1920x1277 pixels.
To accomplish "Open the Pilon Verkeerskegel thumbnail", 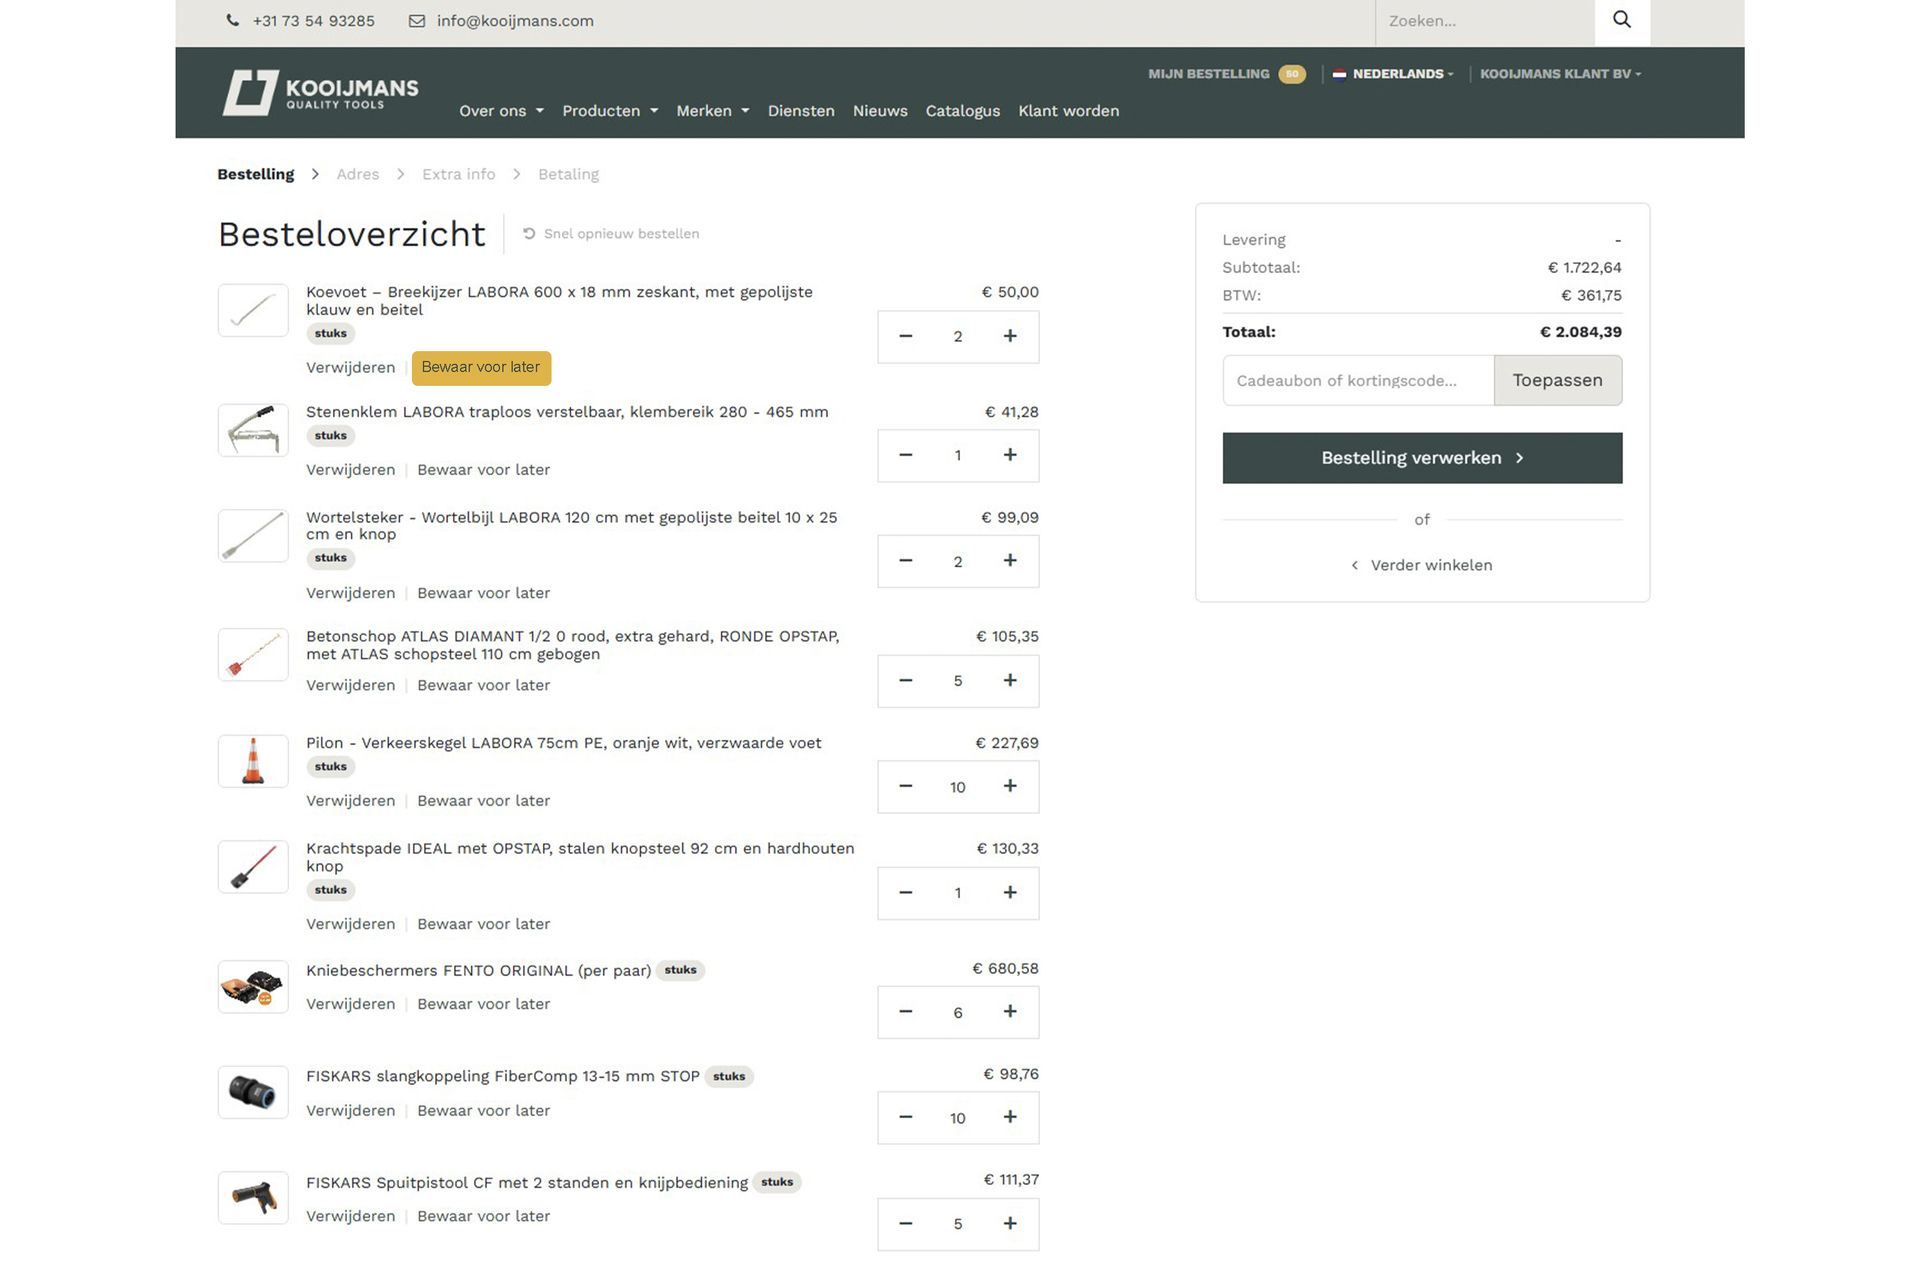I will (253, 761).
